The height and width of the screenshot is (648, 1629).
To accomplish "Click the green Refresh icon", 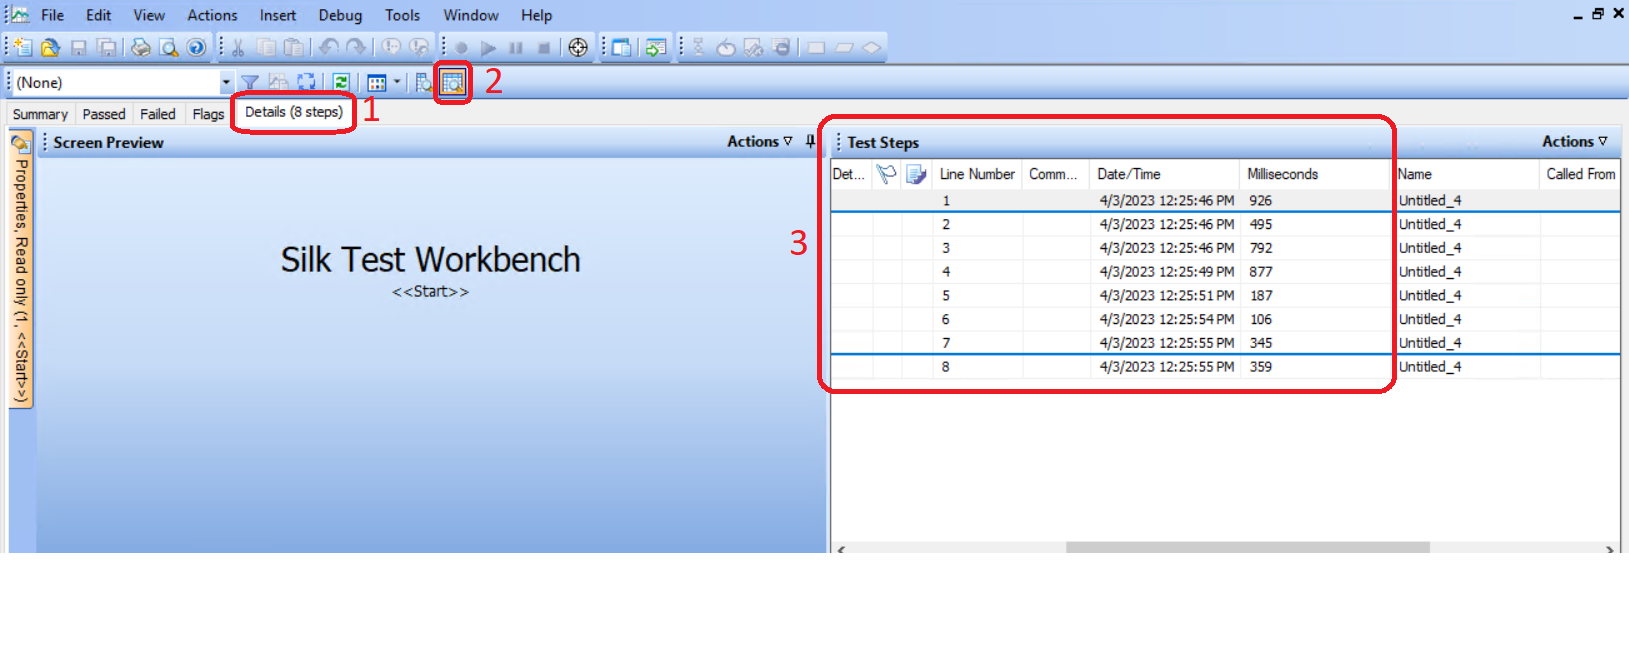I will (341, 82).
